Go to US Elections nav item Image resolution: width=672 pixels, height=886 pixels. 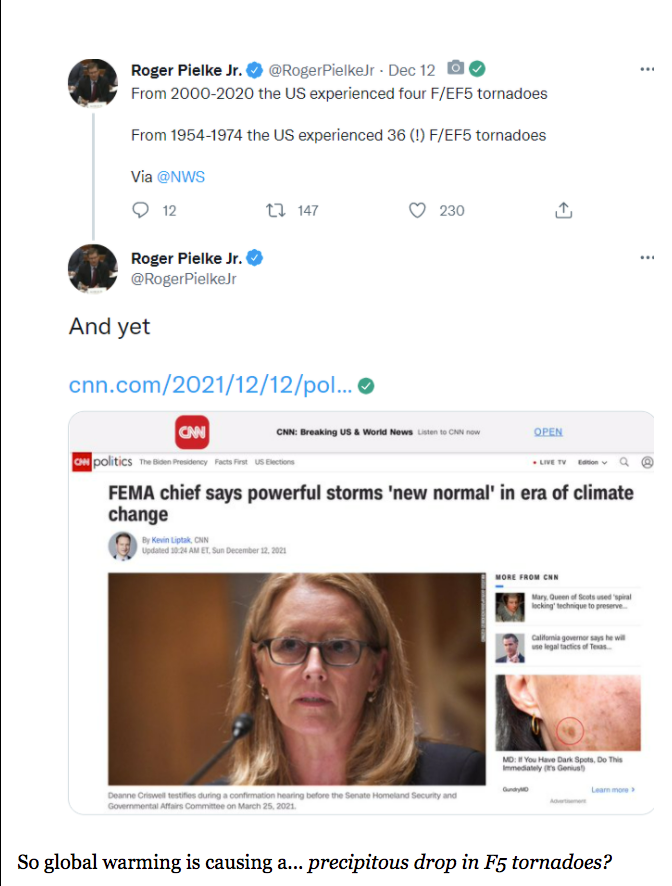(275, 462)
